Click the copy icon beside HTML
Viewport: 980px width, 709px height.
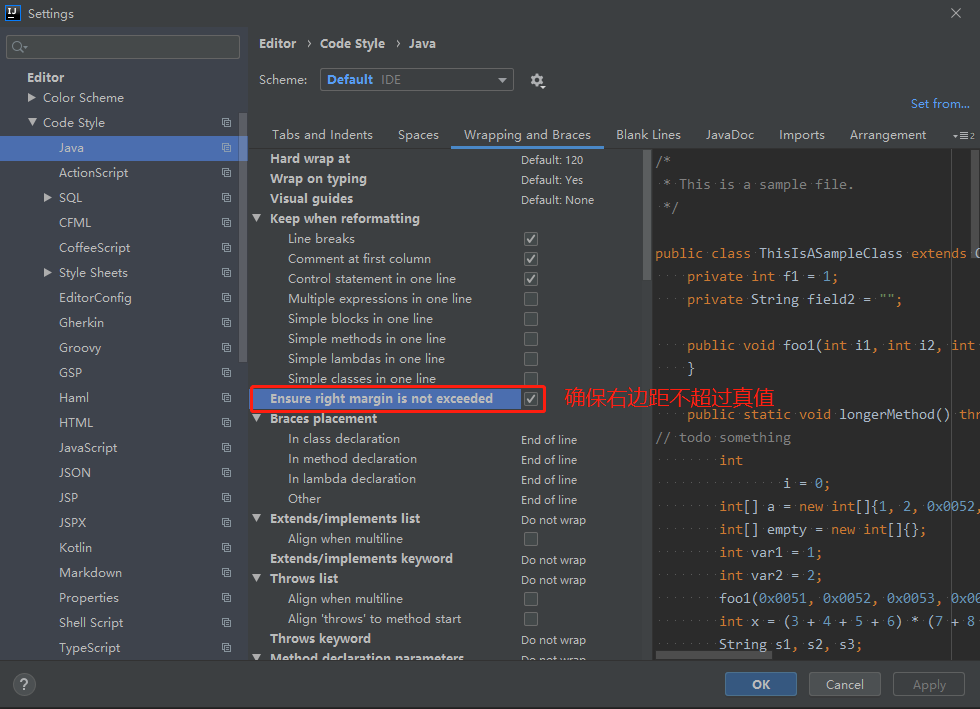[x=226, y=423]
